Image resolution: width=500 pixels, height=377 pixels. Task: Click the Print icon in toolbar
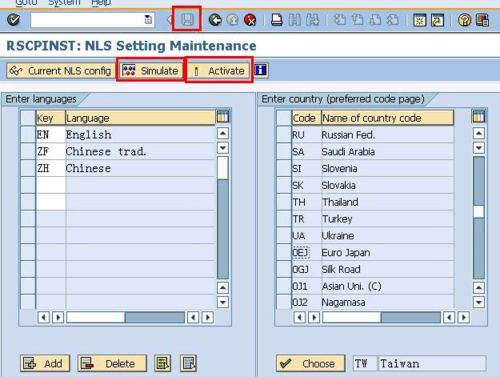(x=276, y=20)
